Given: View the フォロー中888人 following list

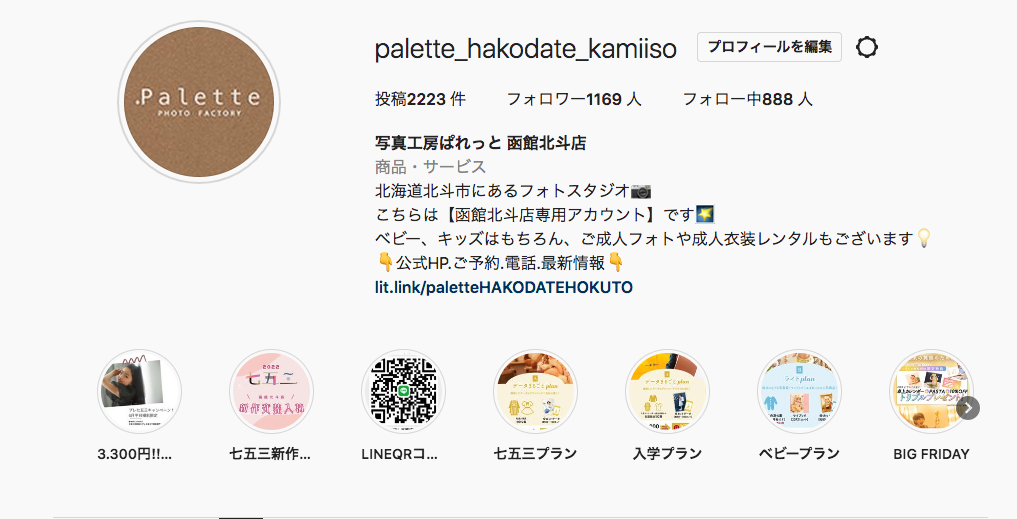Looking at the screenshot, I should [x=747, y=99].
